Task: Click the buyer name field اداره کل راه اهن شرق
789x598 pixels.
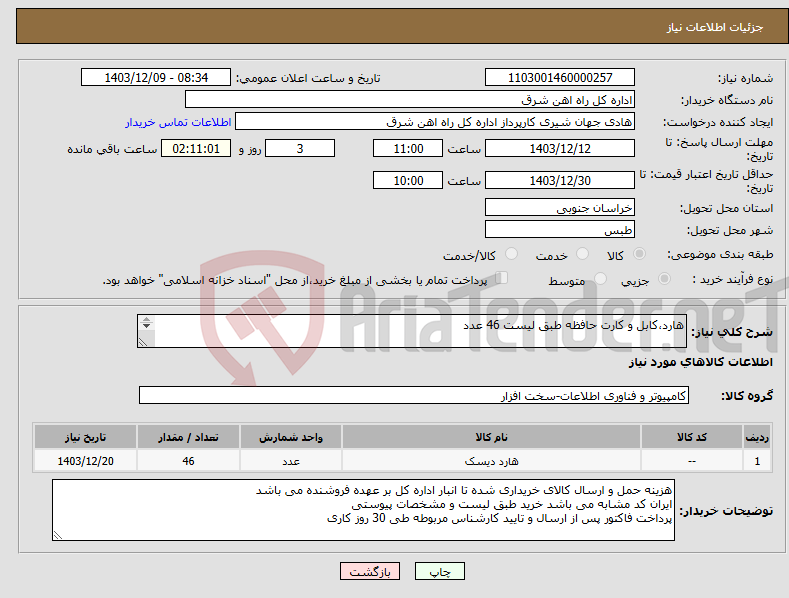Action: pyautogui.click(x=410, y=100)
